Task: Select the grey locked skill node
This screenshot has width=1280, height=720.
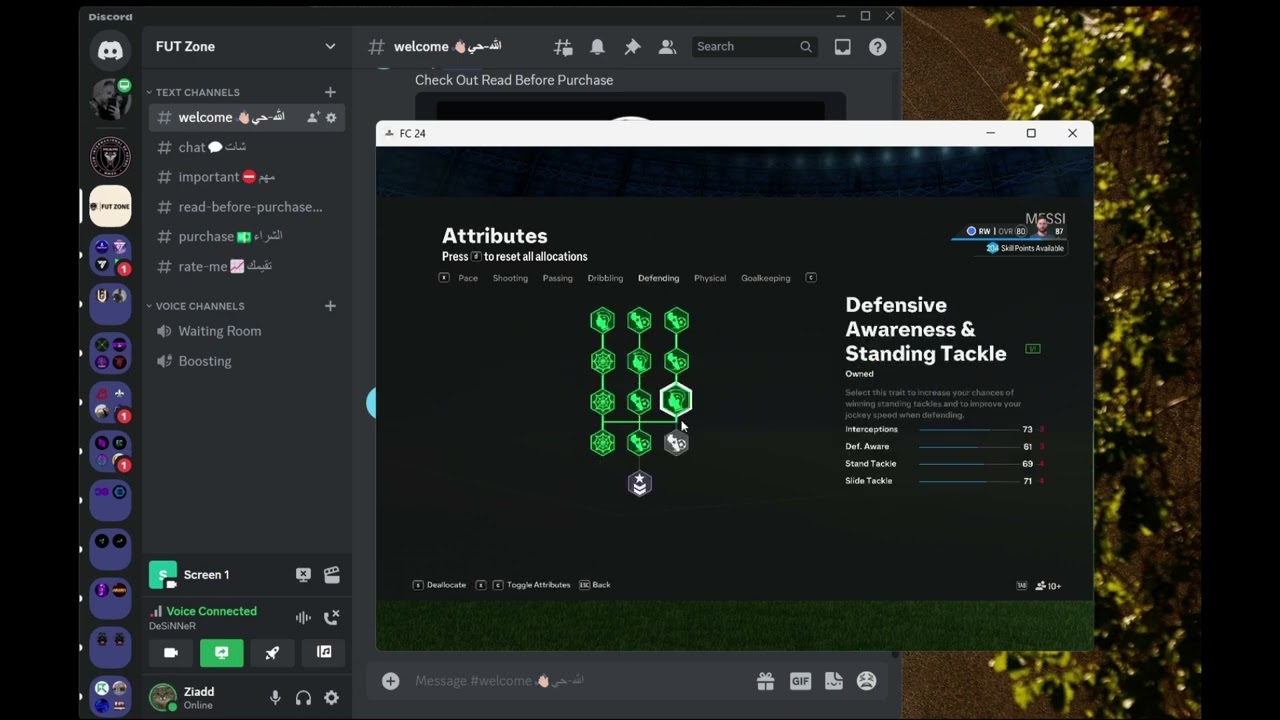Action: [676, 442]
